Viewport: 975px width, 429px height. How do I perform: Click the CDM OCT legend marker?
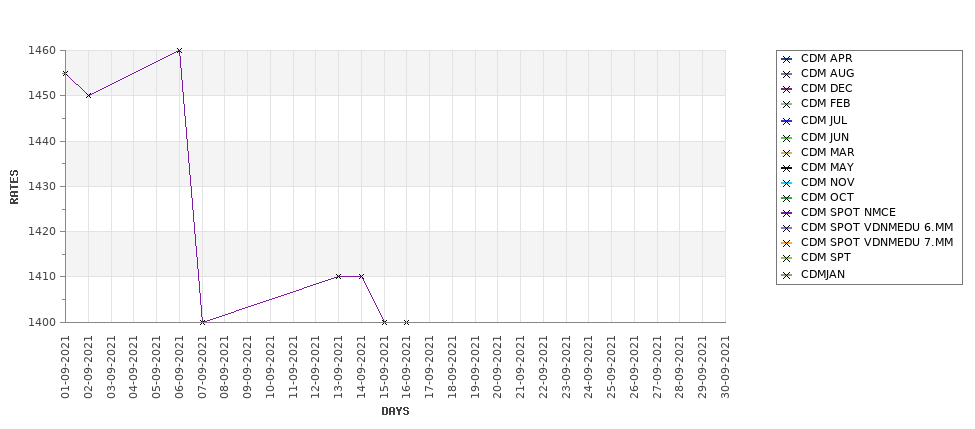click(x=787, y=198)
